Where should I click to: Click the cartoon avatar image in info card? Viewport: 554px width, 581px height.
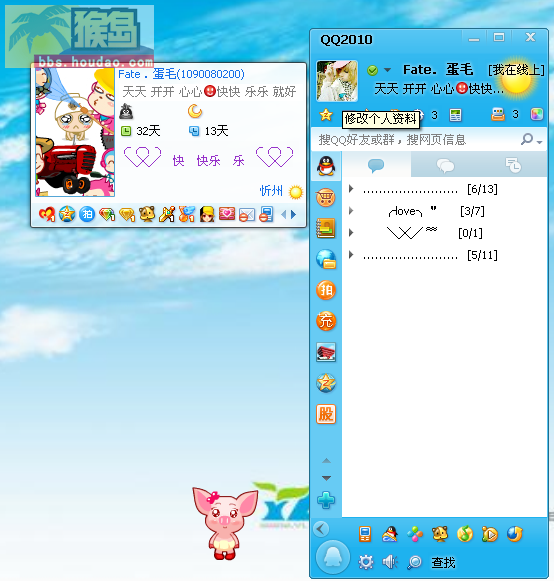click(x=75, y=132)
